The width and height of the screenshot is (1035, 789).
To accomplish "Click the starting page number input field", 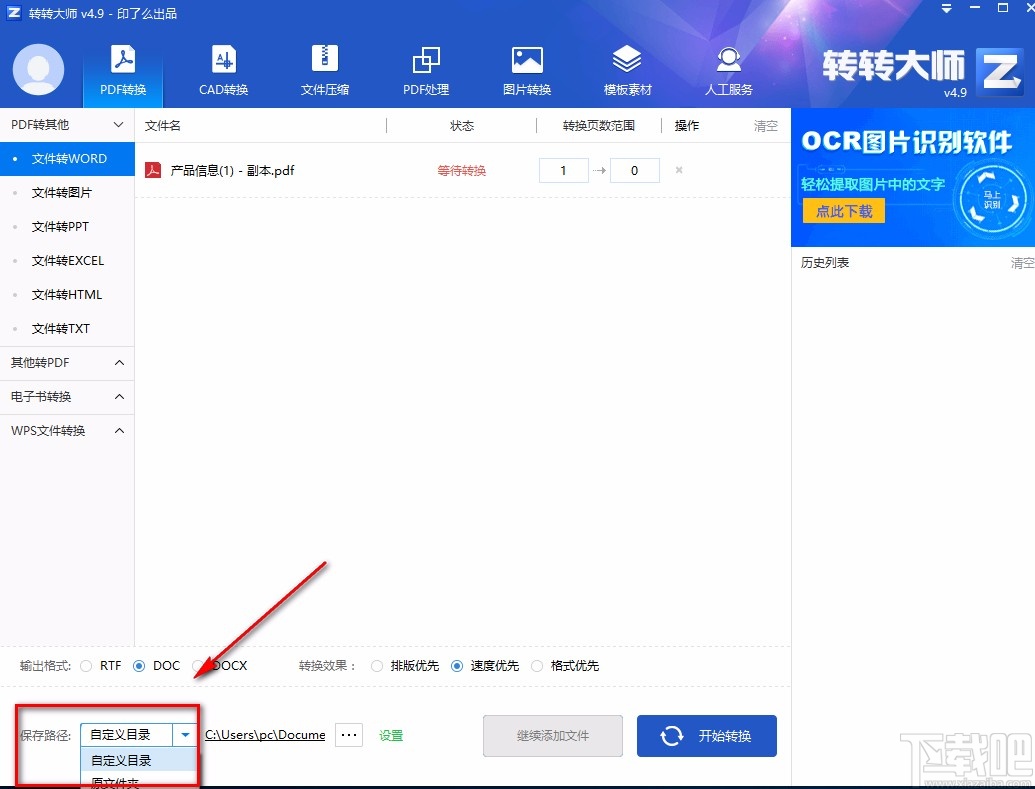I will 562,170.
